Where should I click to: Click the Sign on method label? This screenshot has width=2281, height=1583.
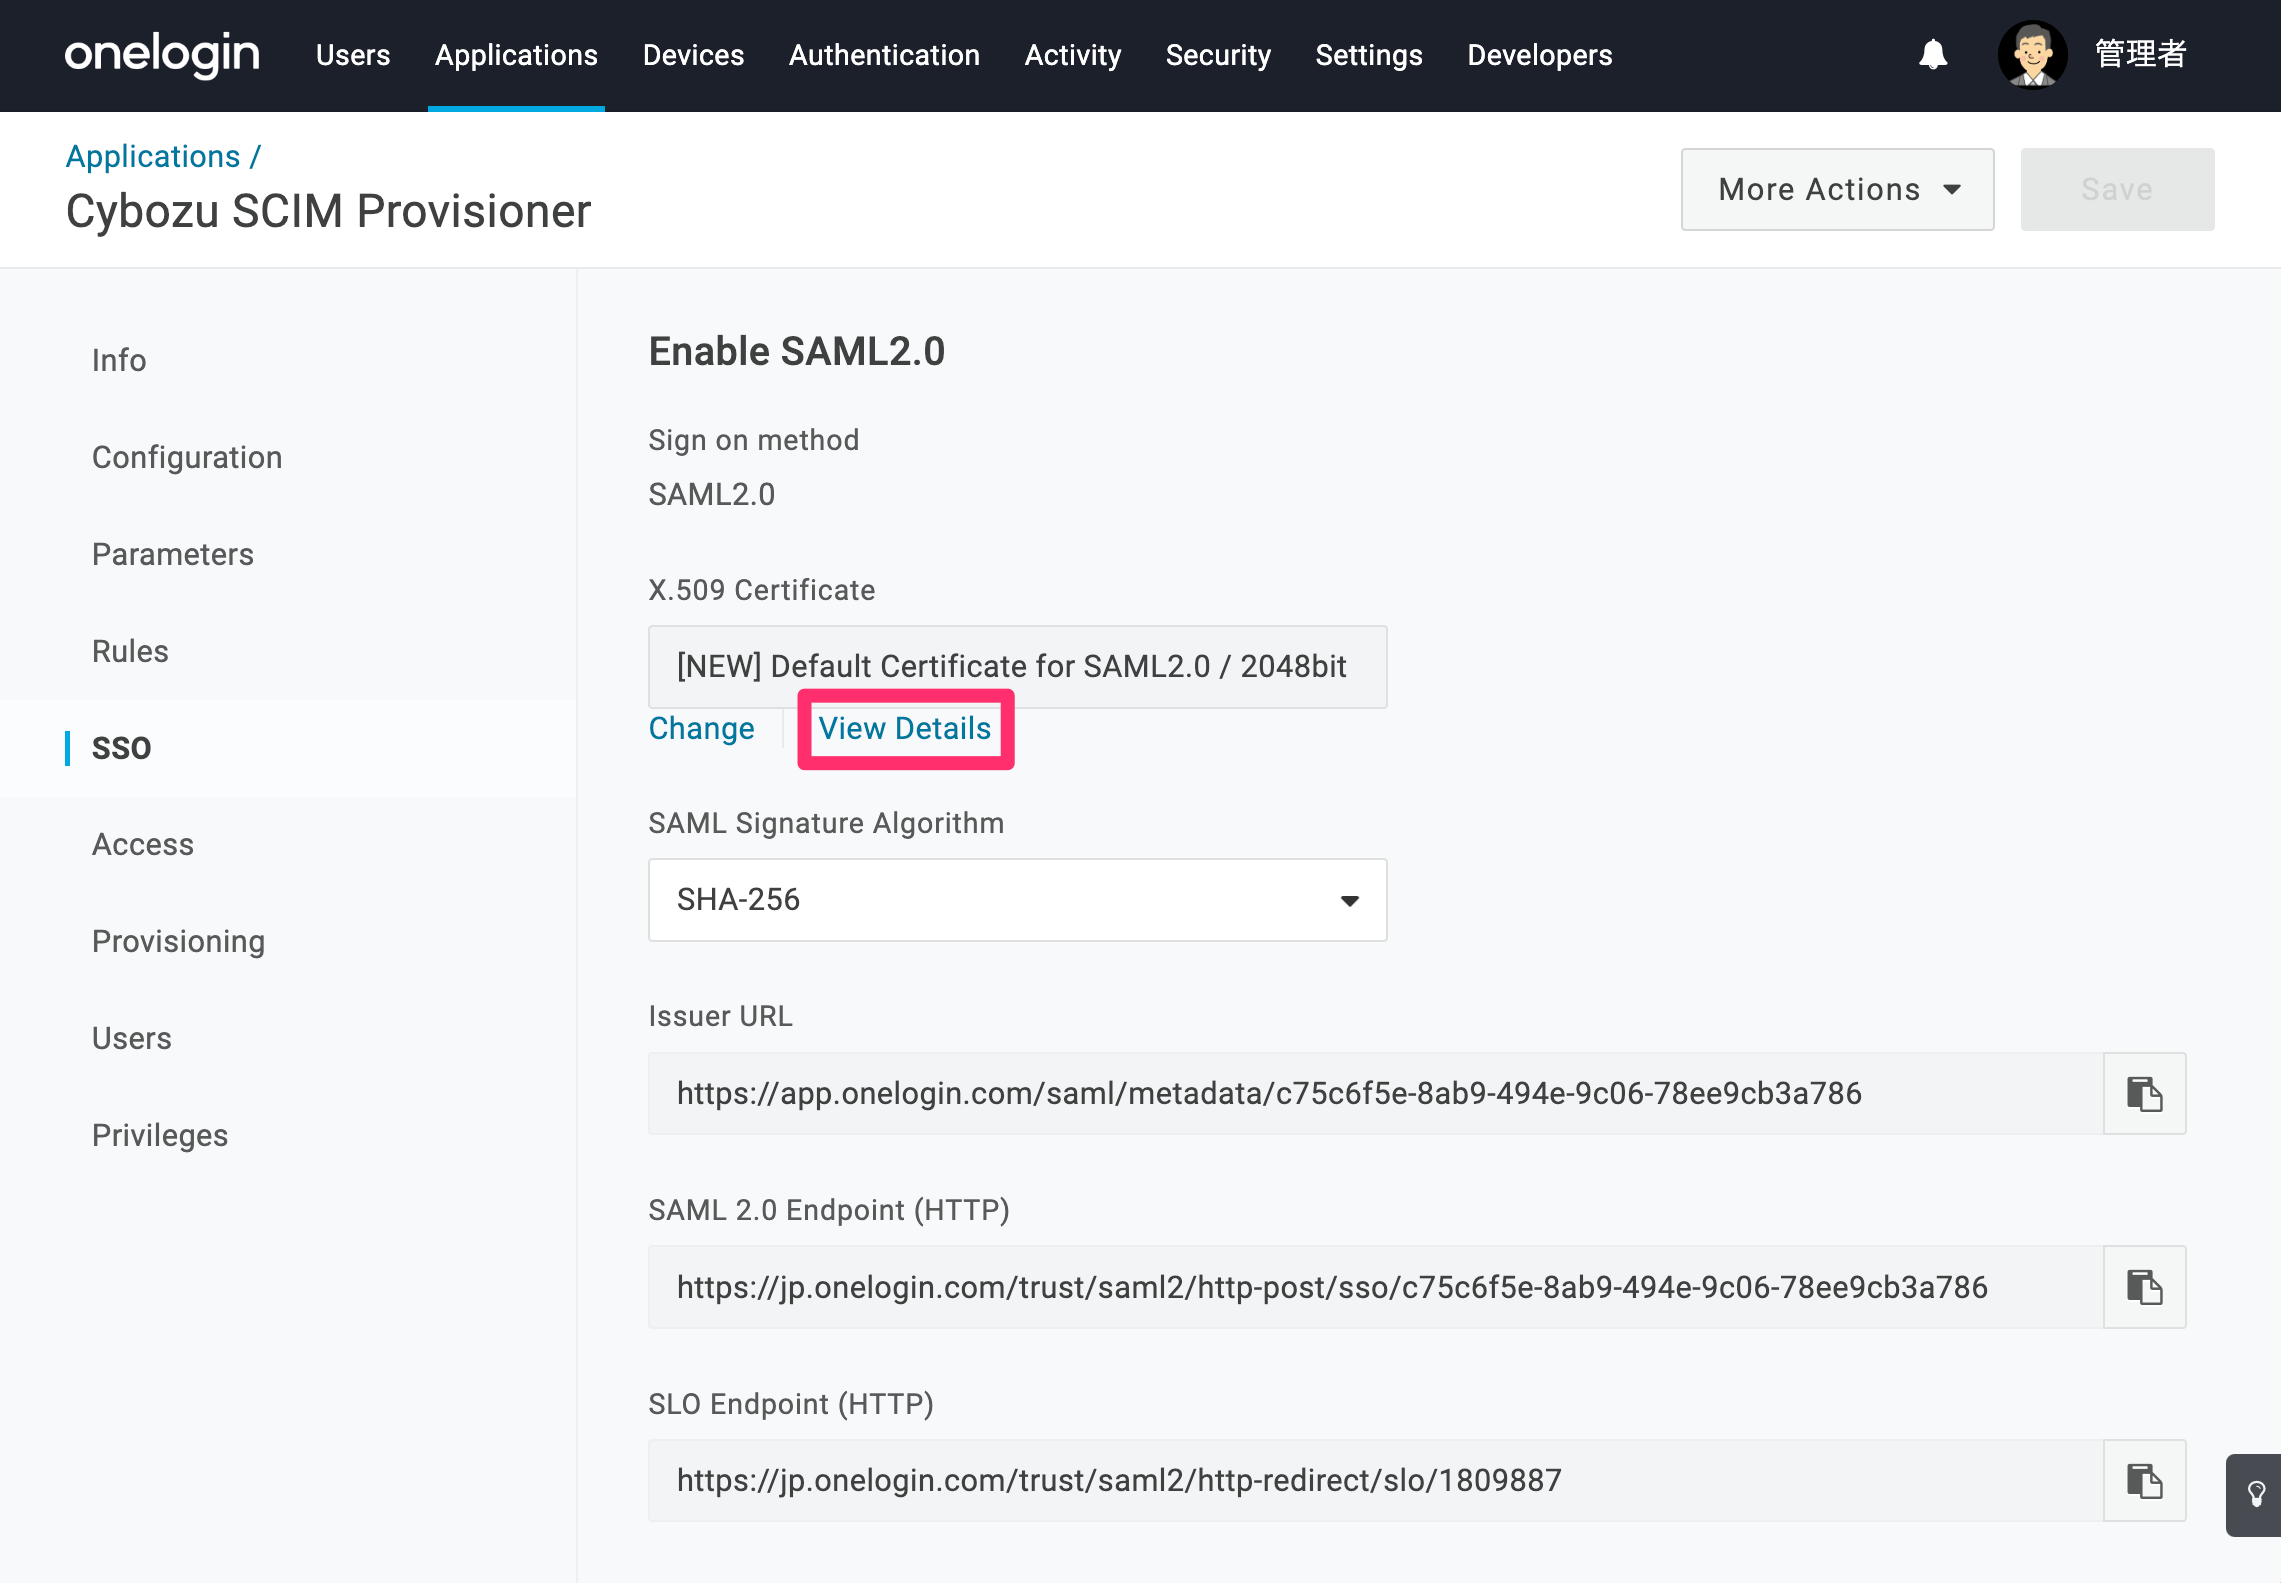[754, 440]
